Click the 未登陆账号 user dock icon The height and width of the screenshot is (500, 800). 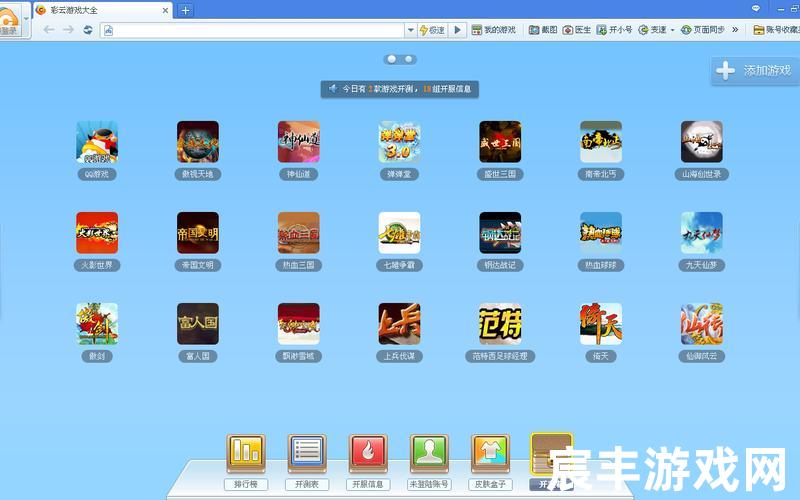tap(429, 453)
